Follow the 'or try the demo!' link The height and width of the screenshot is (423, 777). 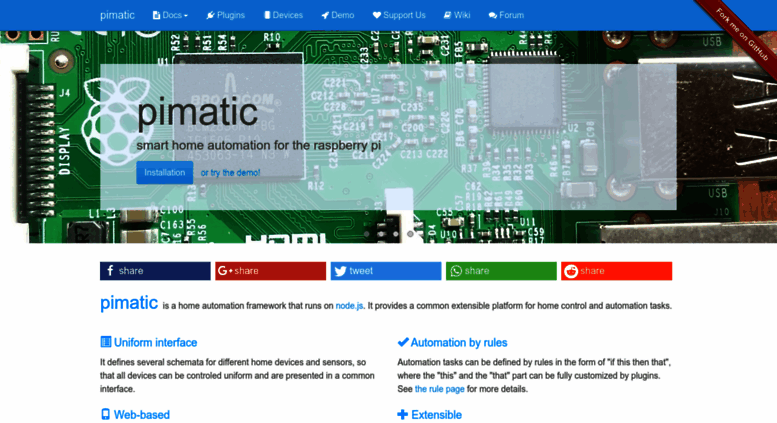230,172
